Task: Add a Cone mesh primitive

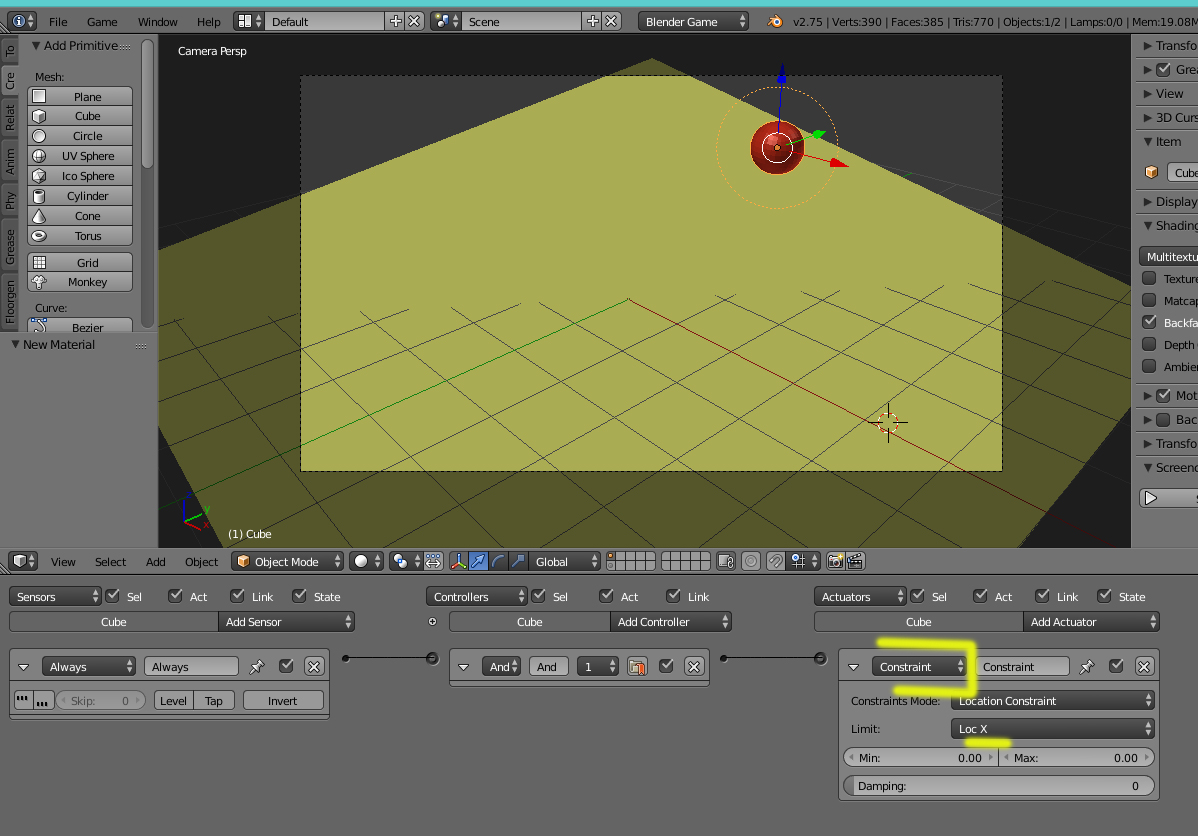Action: tap(80, 216)
